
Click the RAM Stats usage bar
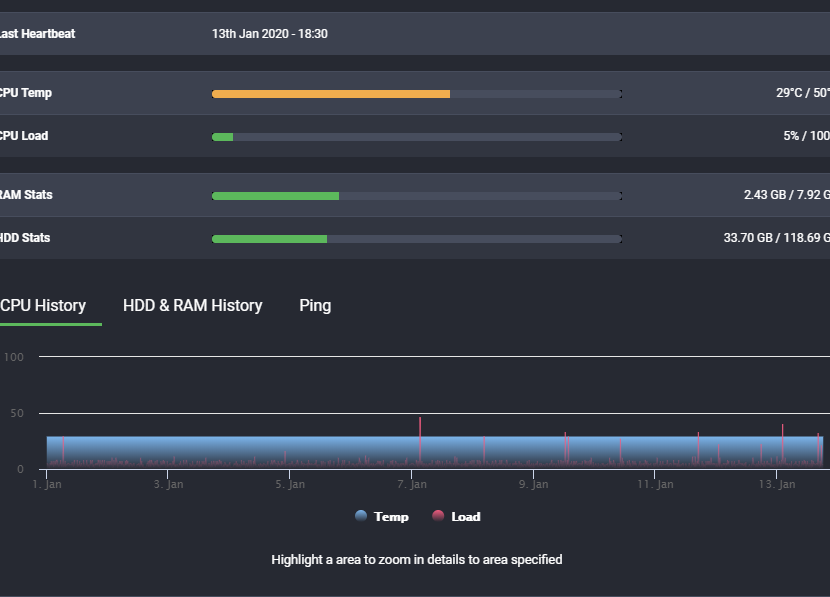(x=417, y=196)
